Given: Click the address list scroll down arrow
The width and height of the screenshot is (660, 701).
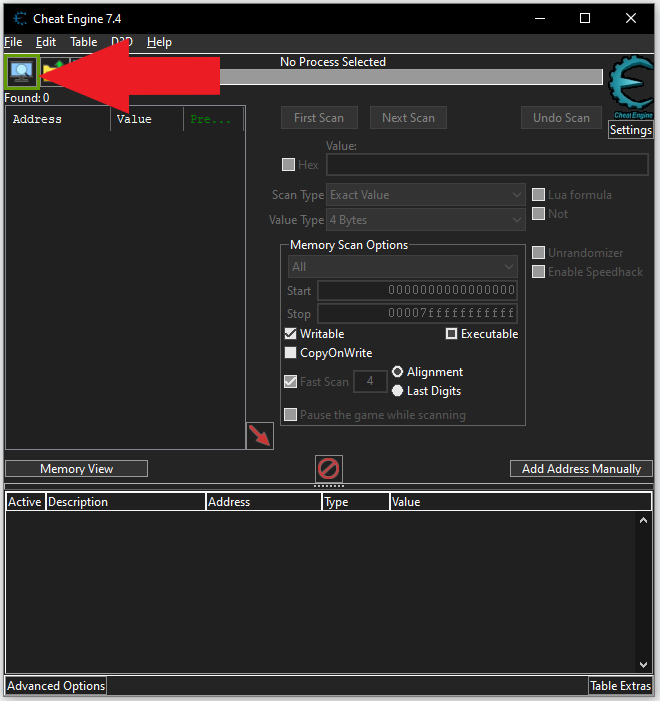Looking at the screenshot, I should tap(643, 665).
